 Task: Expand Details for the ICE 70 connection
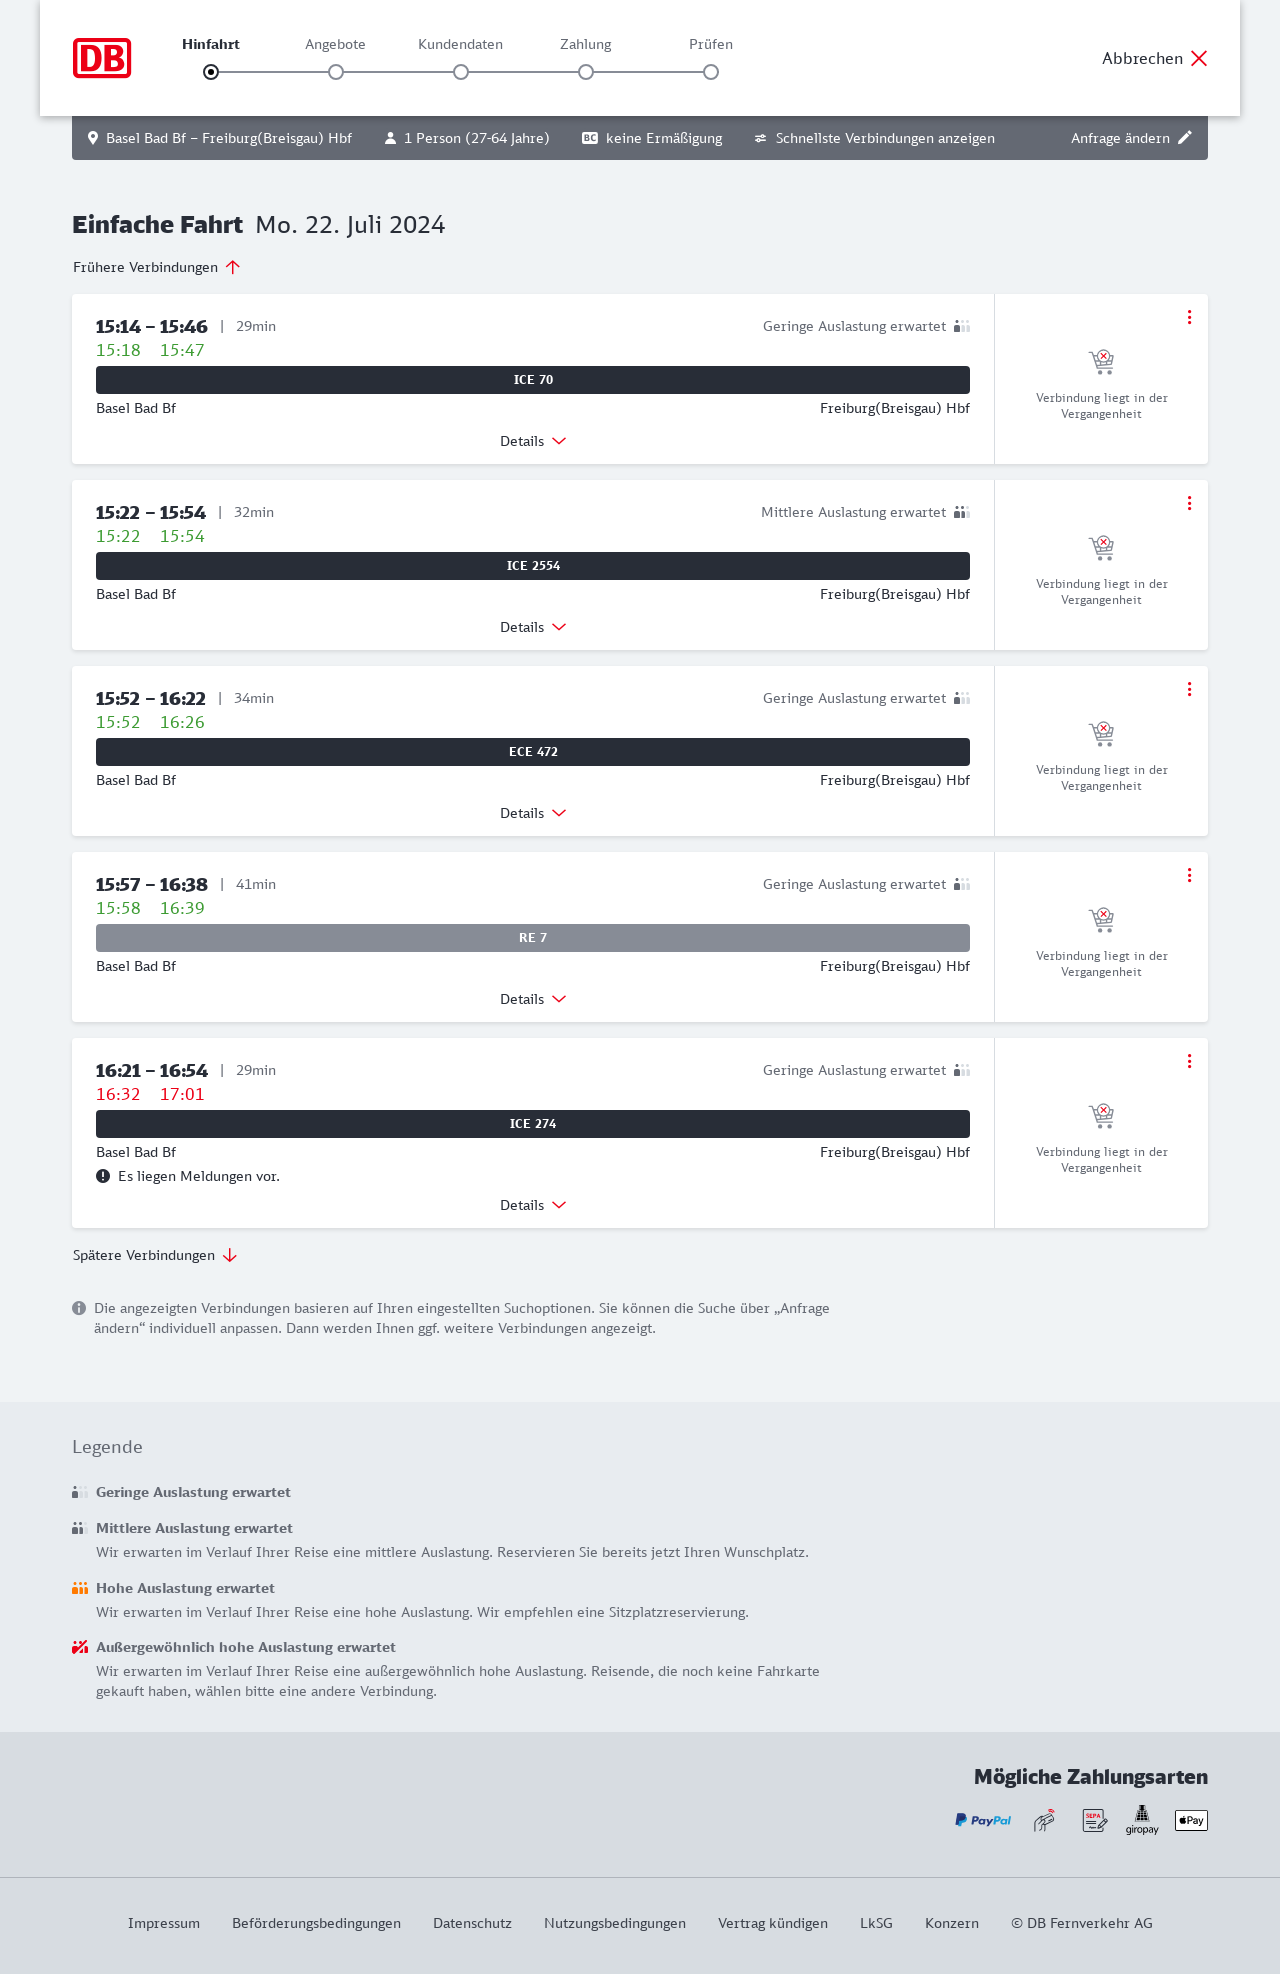coord(533,441)
